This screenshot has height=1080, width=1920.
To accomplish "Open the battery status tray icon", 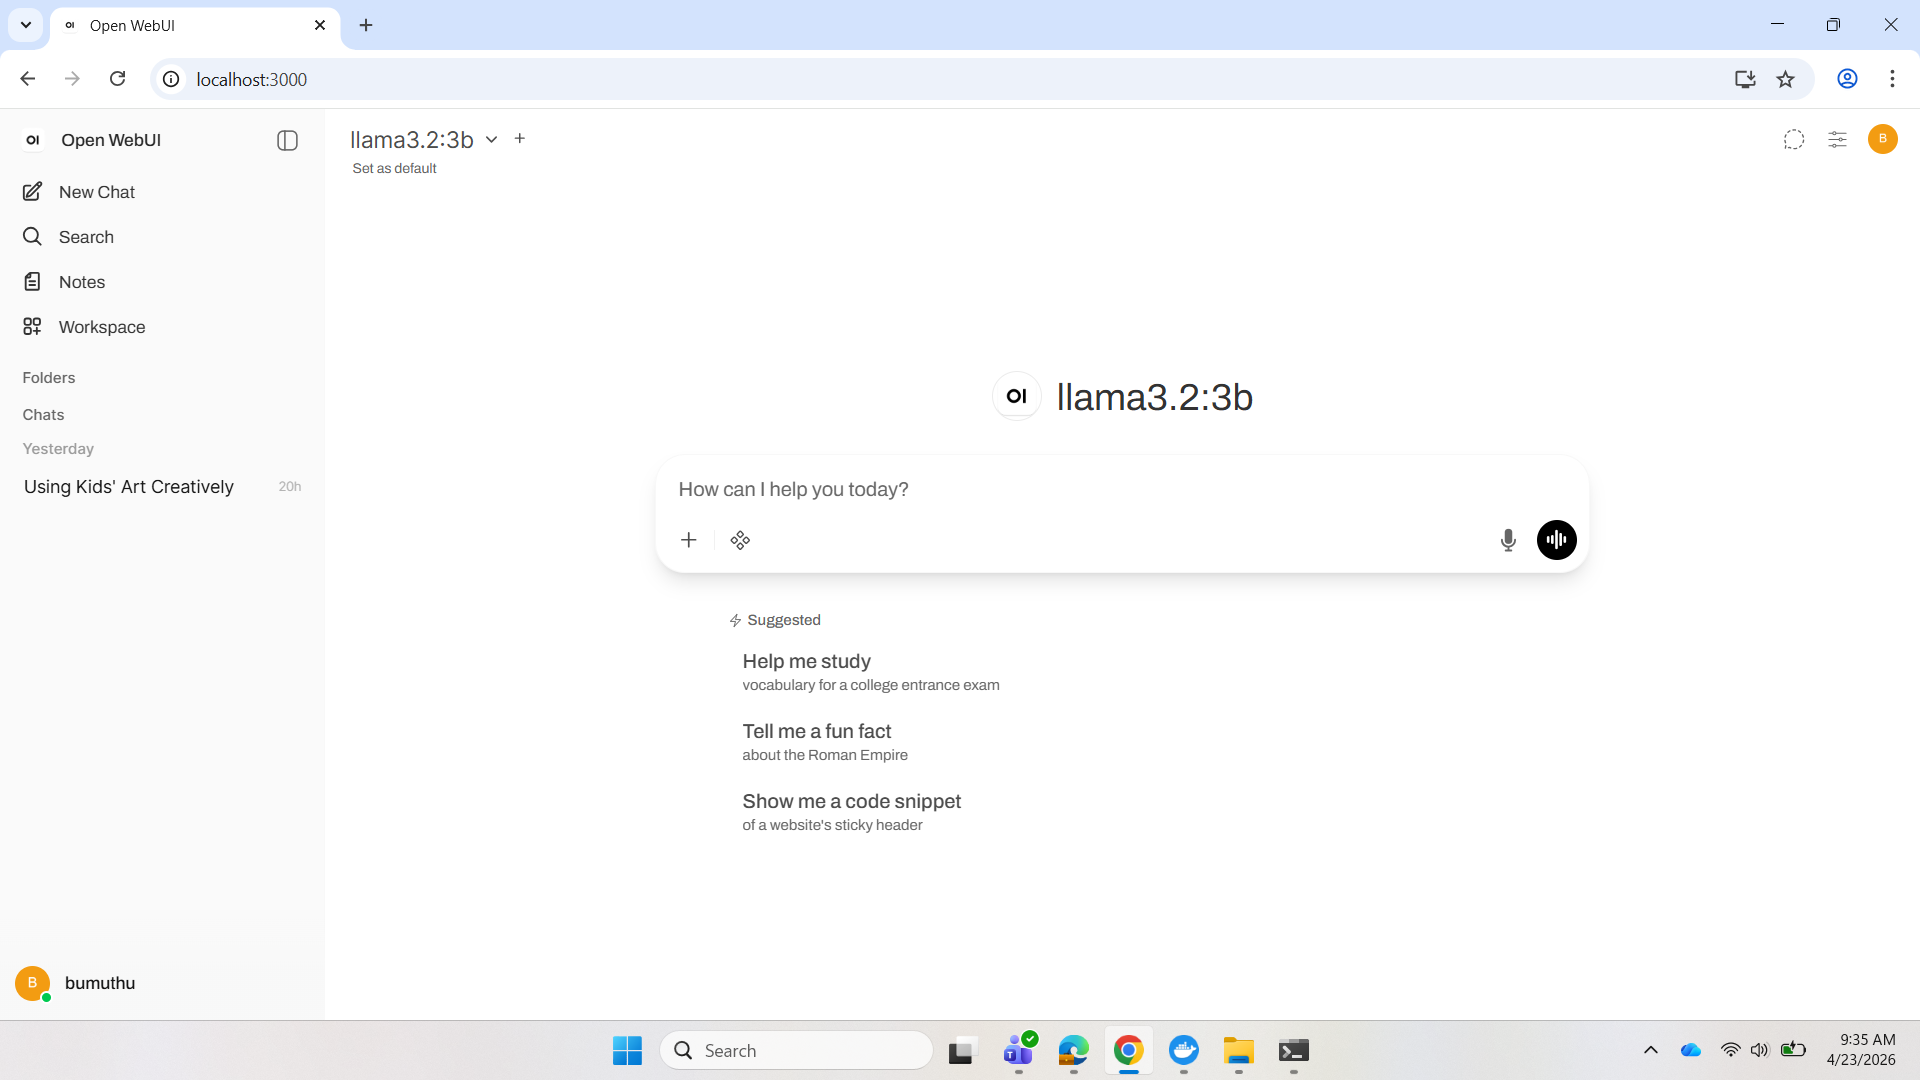I will 1794,1050.
